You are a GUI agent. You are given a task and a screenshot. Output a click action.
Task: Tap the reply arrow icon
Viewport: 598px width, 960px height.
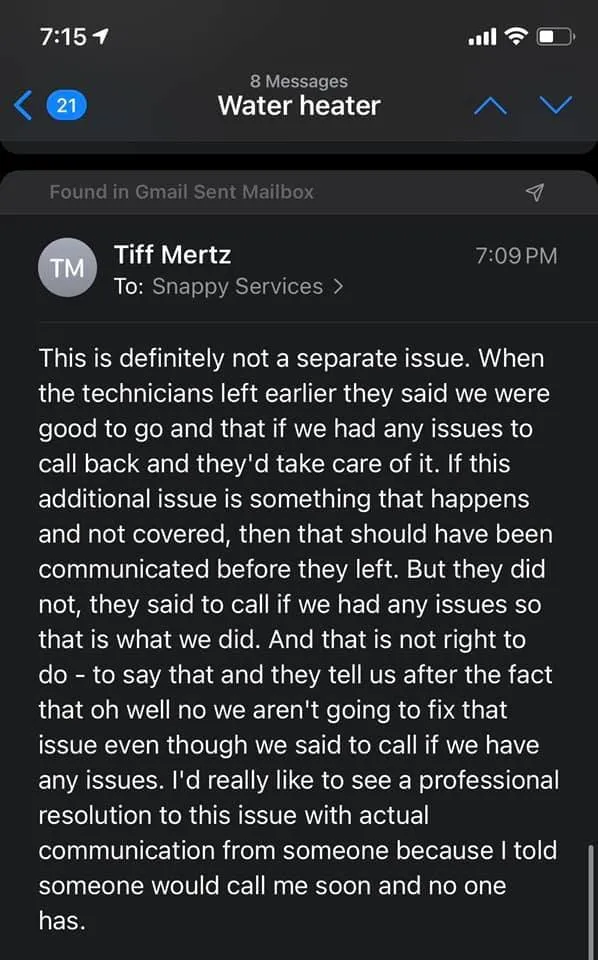pyautogui.click(x=535, y=192)
